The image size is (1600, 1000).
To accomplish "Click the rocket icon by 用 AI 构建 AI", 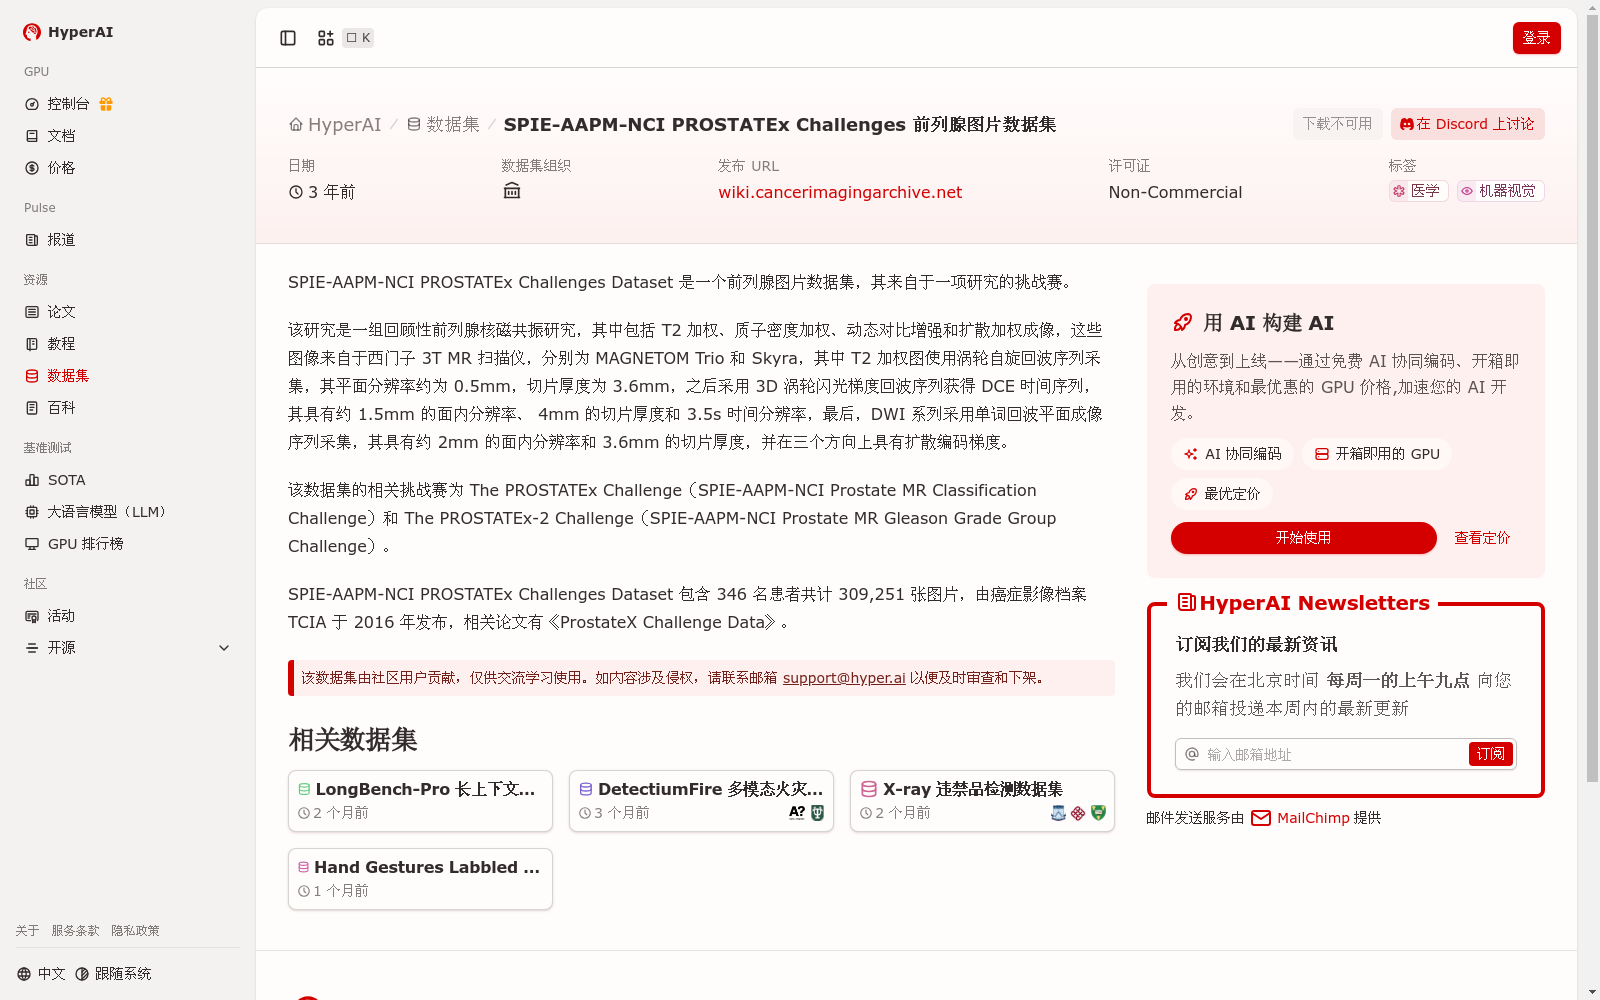I will [1183, 323].
